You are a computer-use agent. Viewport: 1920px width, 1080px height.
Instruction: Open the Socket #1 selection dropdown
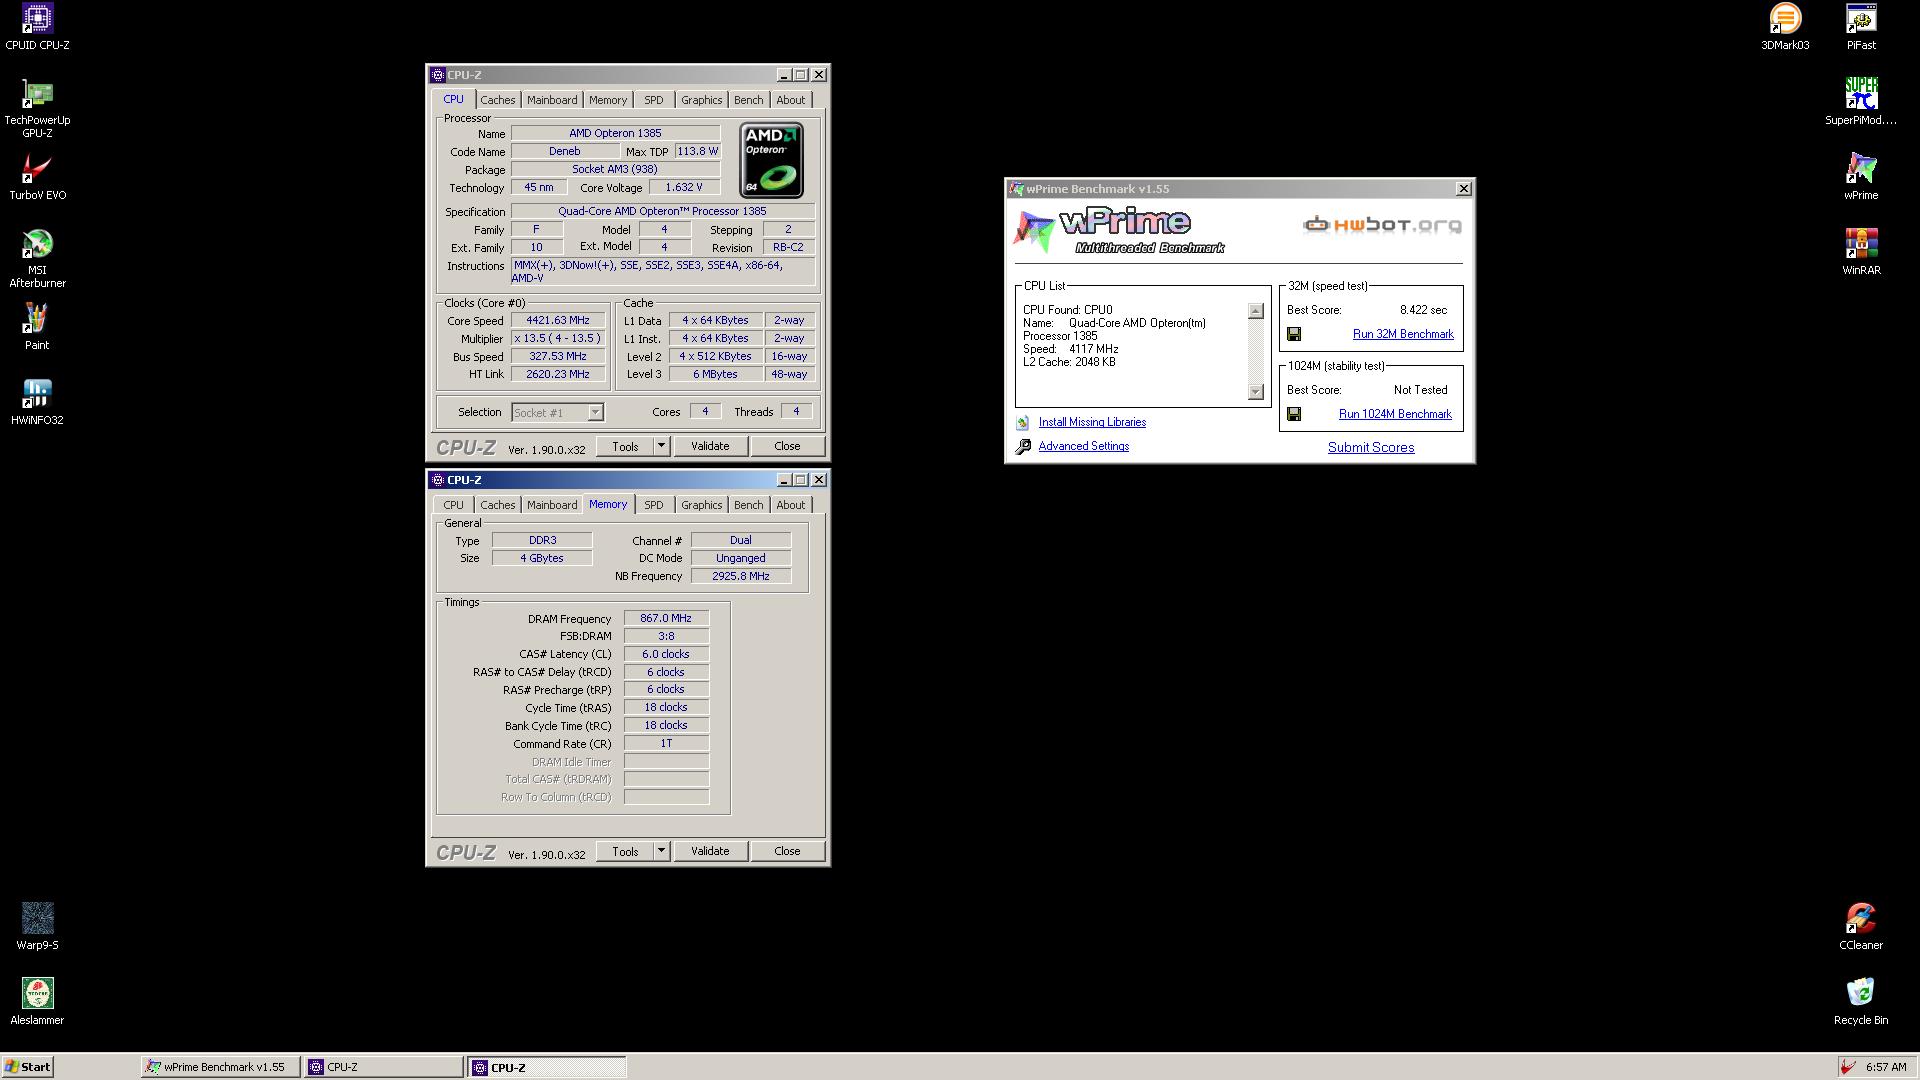click(x=557, y=412)
